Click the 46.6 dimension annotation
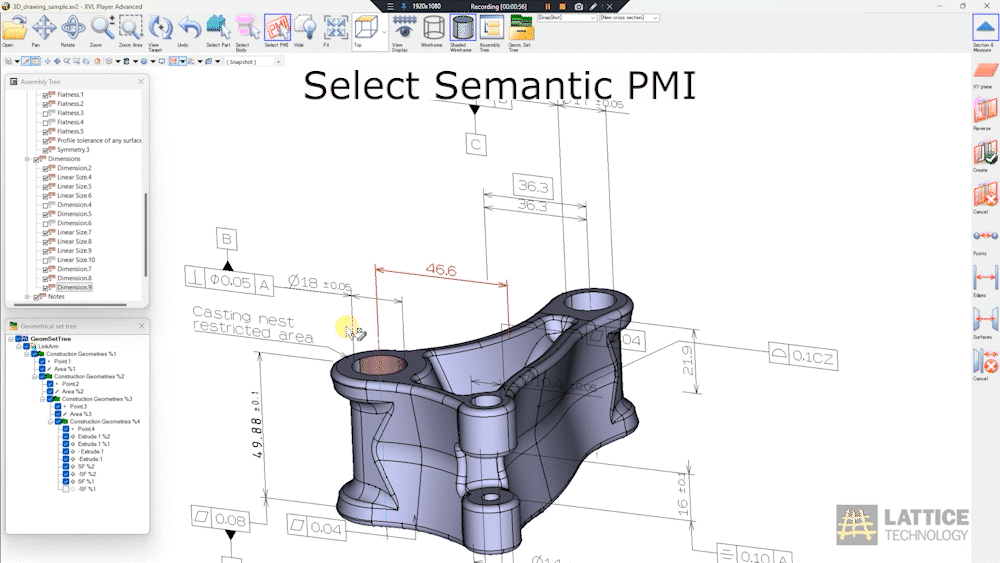The image size is (1000, 563). pos(441,270)
